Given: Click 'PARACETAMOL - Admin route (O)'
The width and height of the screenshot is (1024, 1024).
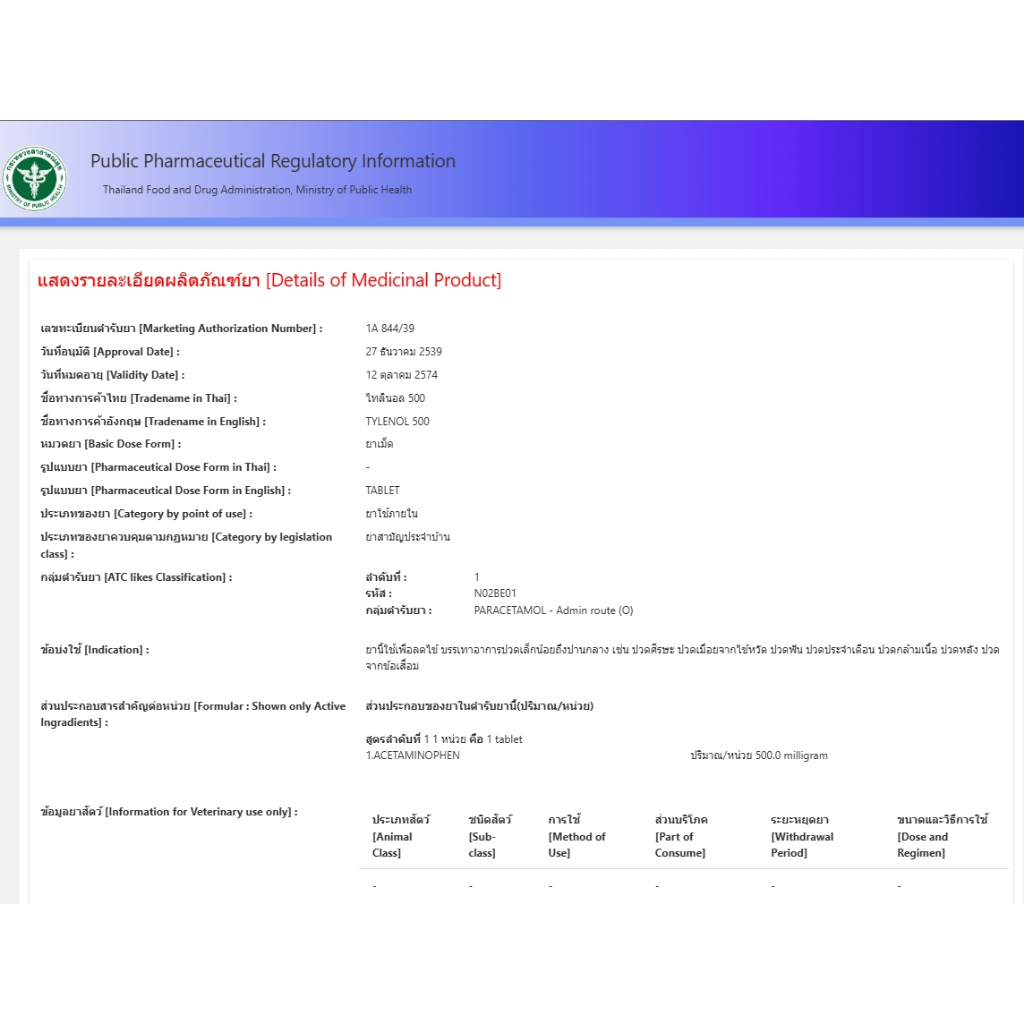Looking at the screenshot, I should coord(553,610).
